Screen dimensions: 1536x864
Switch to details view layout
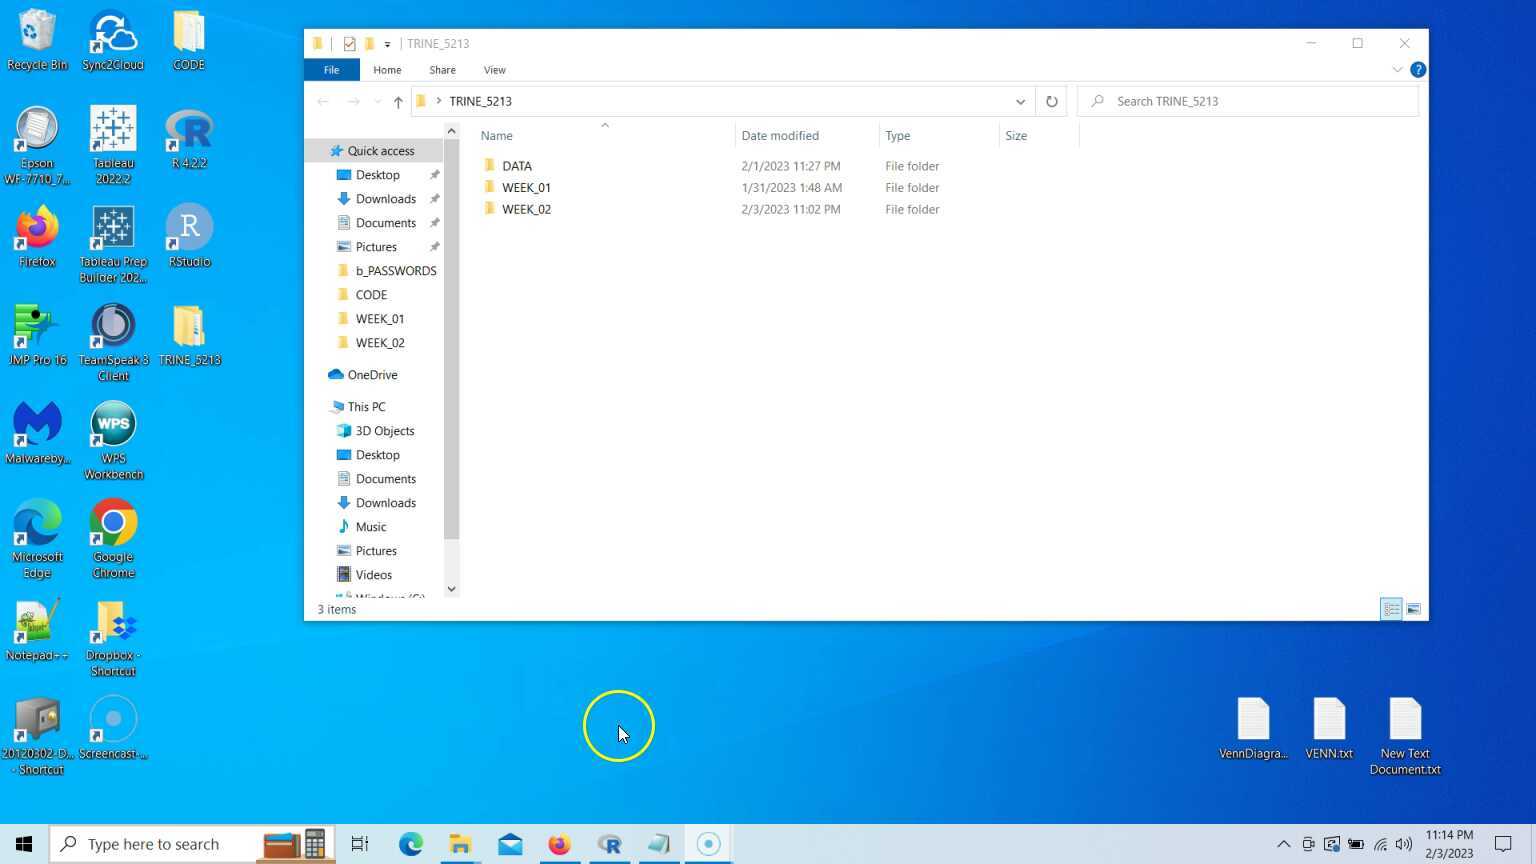(x=1391, y=609)
